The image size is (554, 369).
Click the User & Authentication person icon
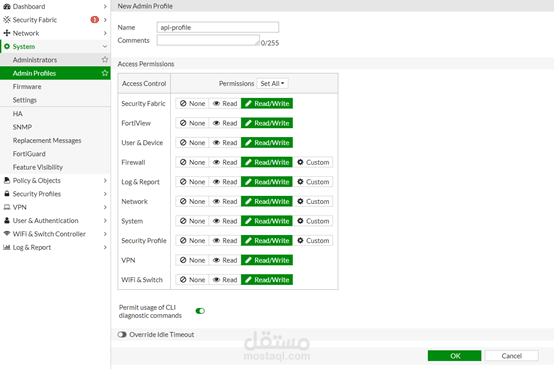coord(7,221)
